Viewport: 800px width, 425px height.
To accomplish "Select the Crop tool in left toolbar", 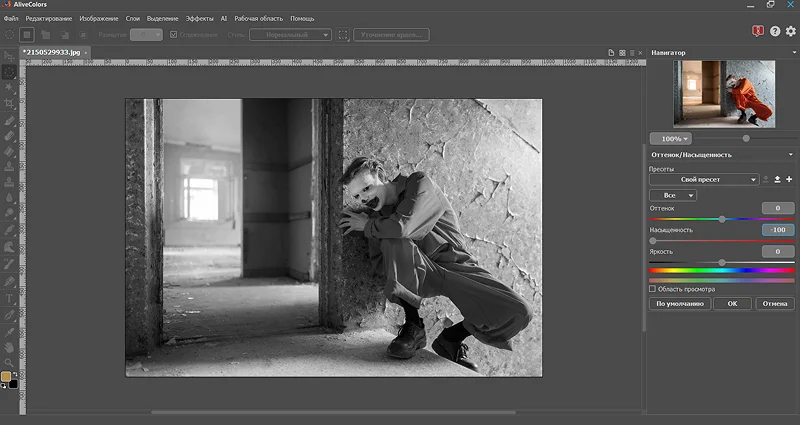I will pyautogui.click(x=9, y=103).
